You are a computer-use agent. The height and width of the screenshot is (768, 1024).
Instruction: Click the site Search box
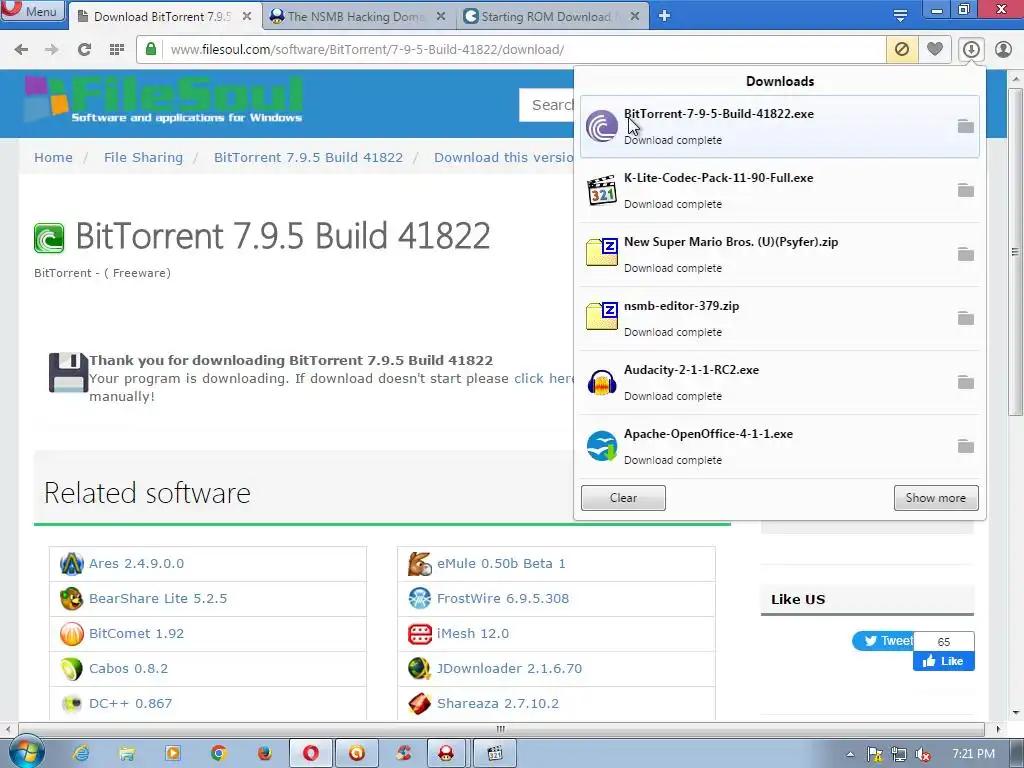click(x=547, y=104)
